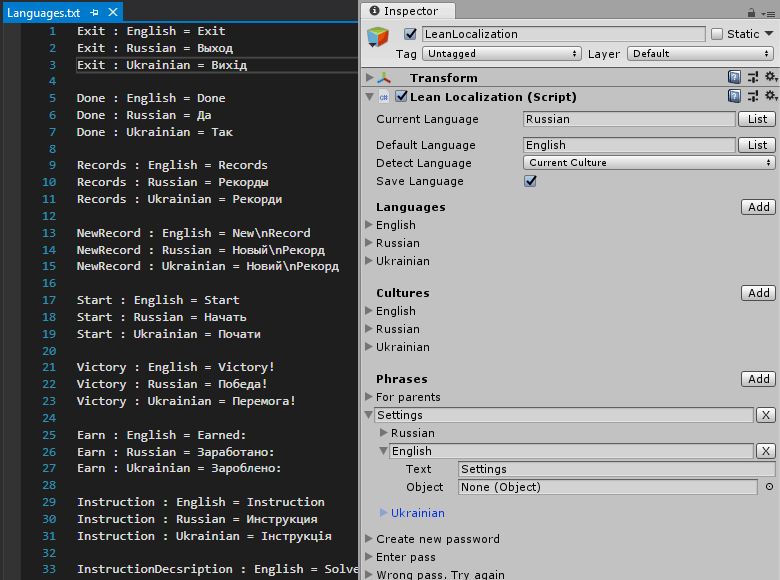780x580 pixels.
Task: Expand Ukrainian under Cultures
Action: [x=369, y=347]
